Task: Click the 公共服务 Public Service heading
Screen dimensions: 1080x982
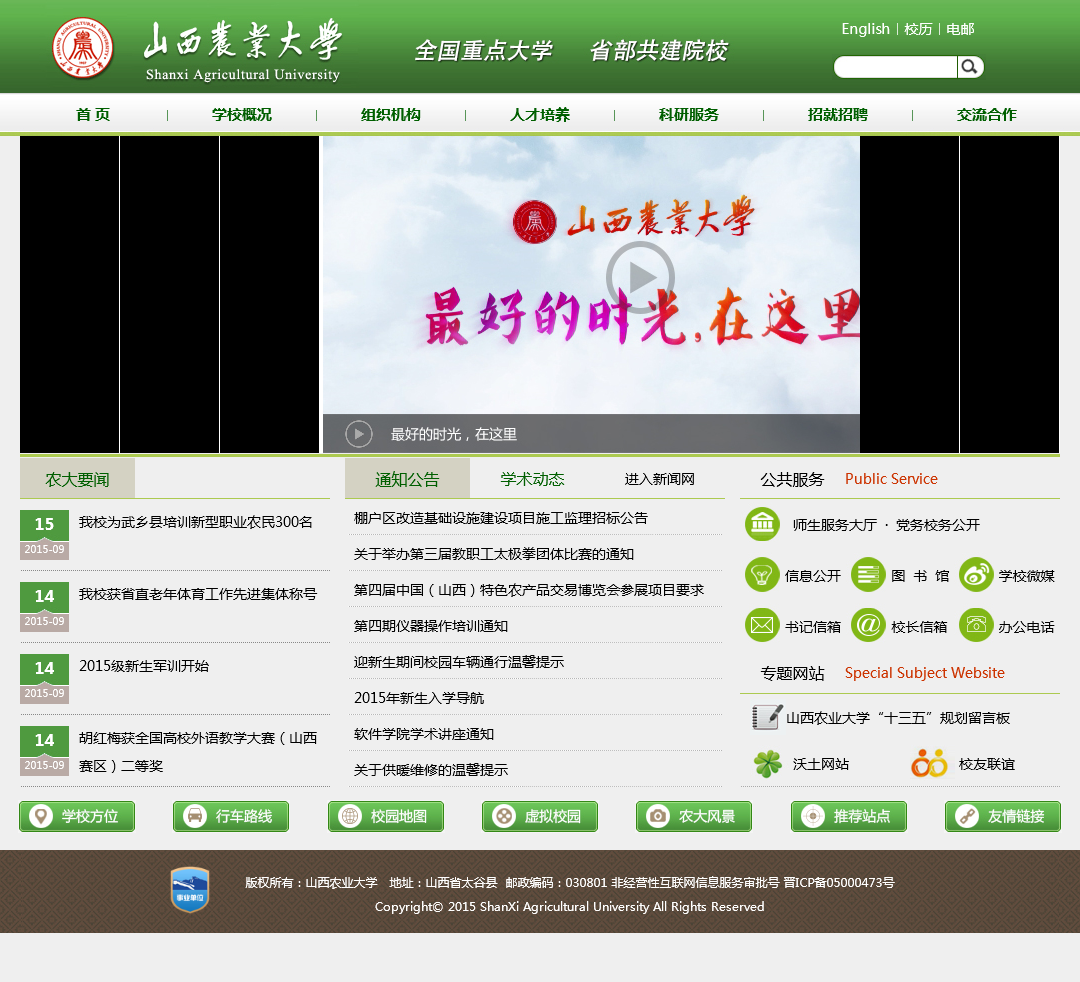Action: click(849, 479)
